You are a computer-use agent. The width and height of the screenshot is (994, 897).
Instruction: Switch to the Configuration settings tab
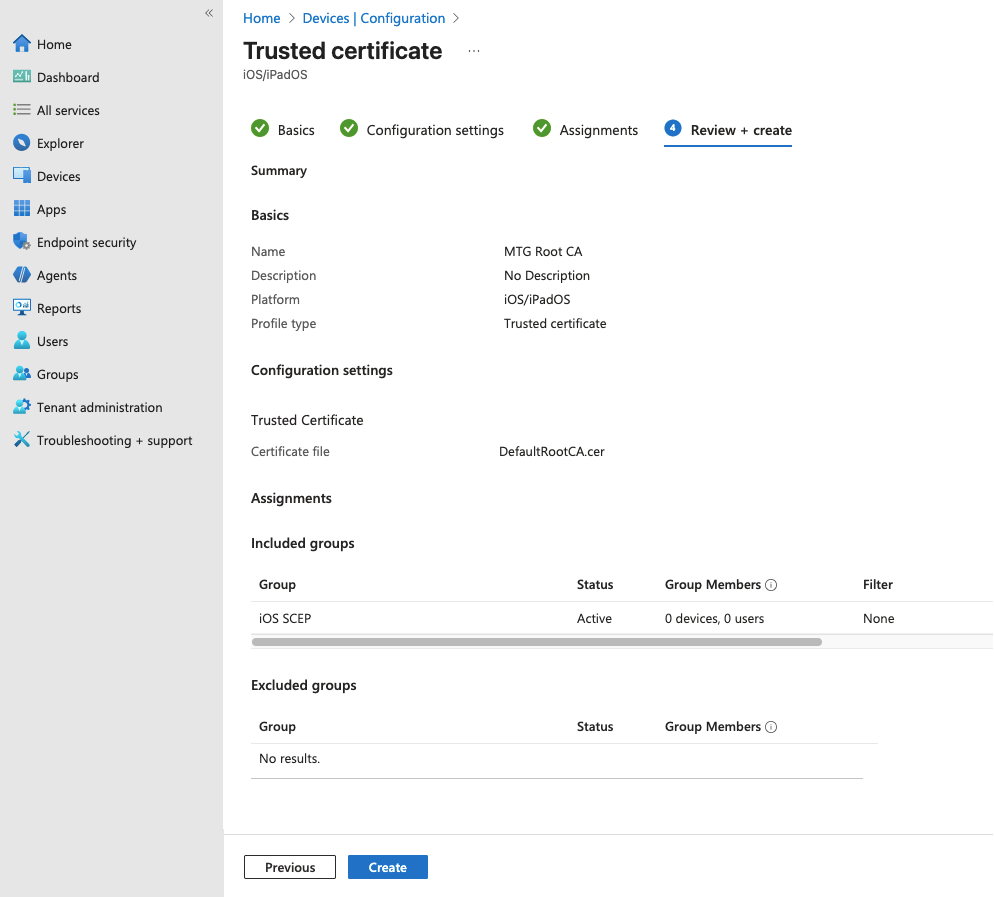pos(433,129)
